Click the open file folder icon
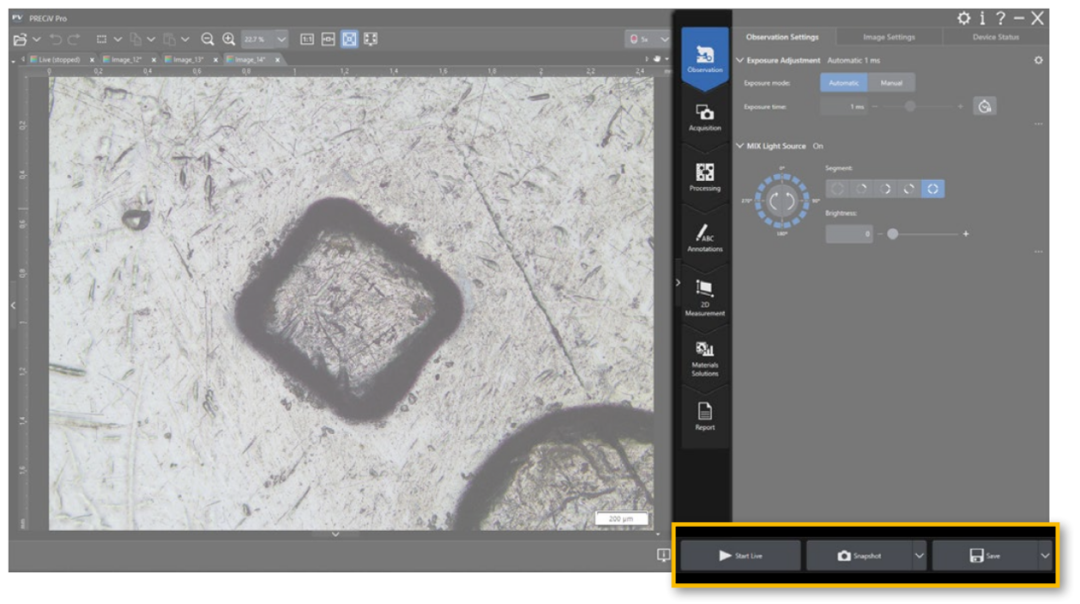The height and width of the screenshot is (604, 1080). tap(20, 39)
